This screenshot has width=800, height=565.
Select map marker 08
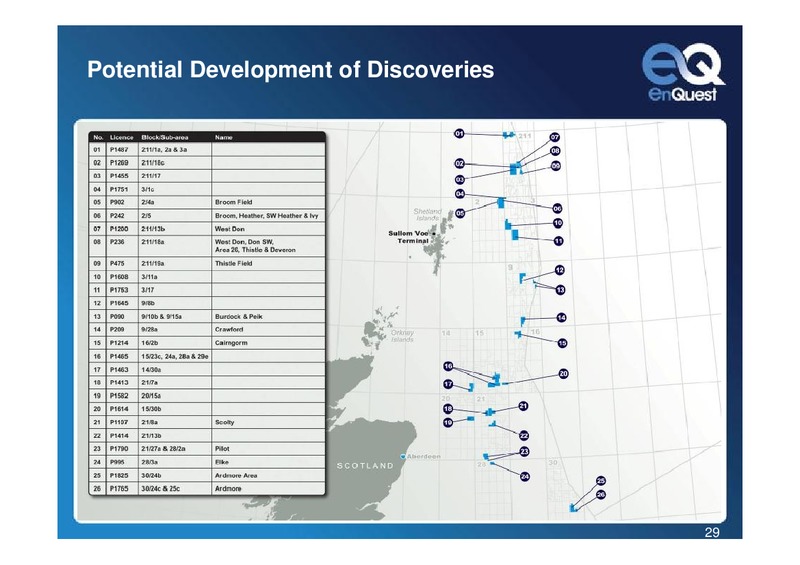[556, 151]
